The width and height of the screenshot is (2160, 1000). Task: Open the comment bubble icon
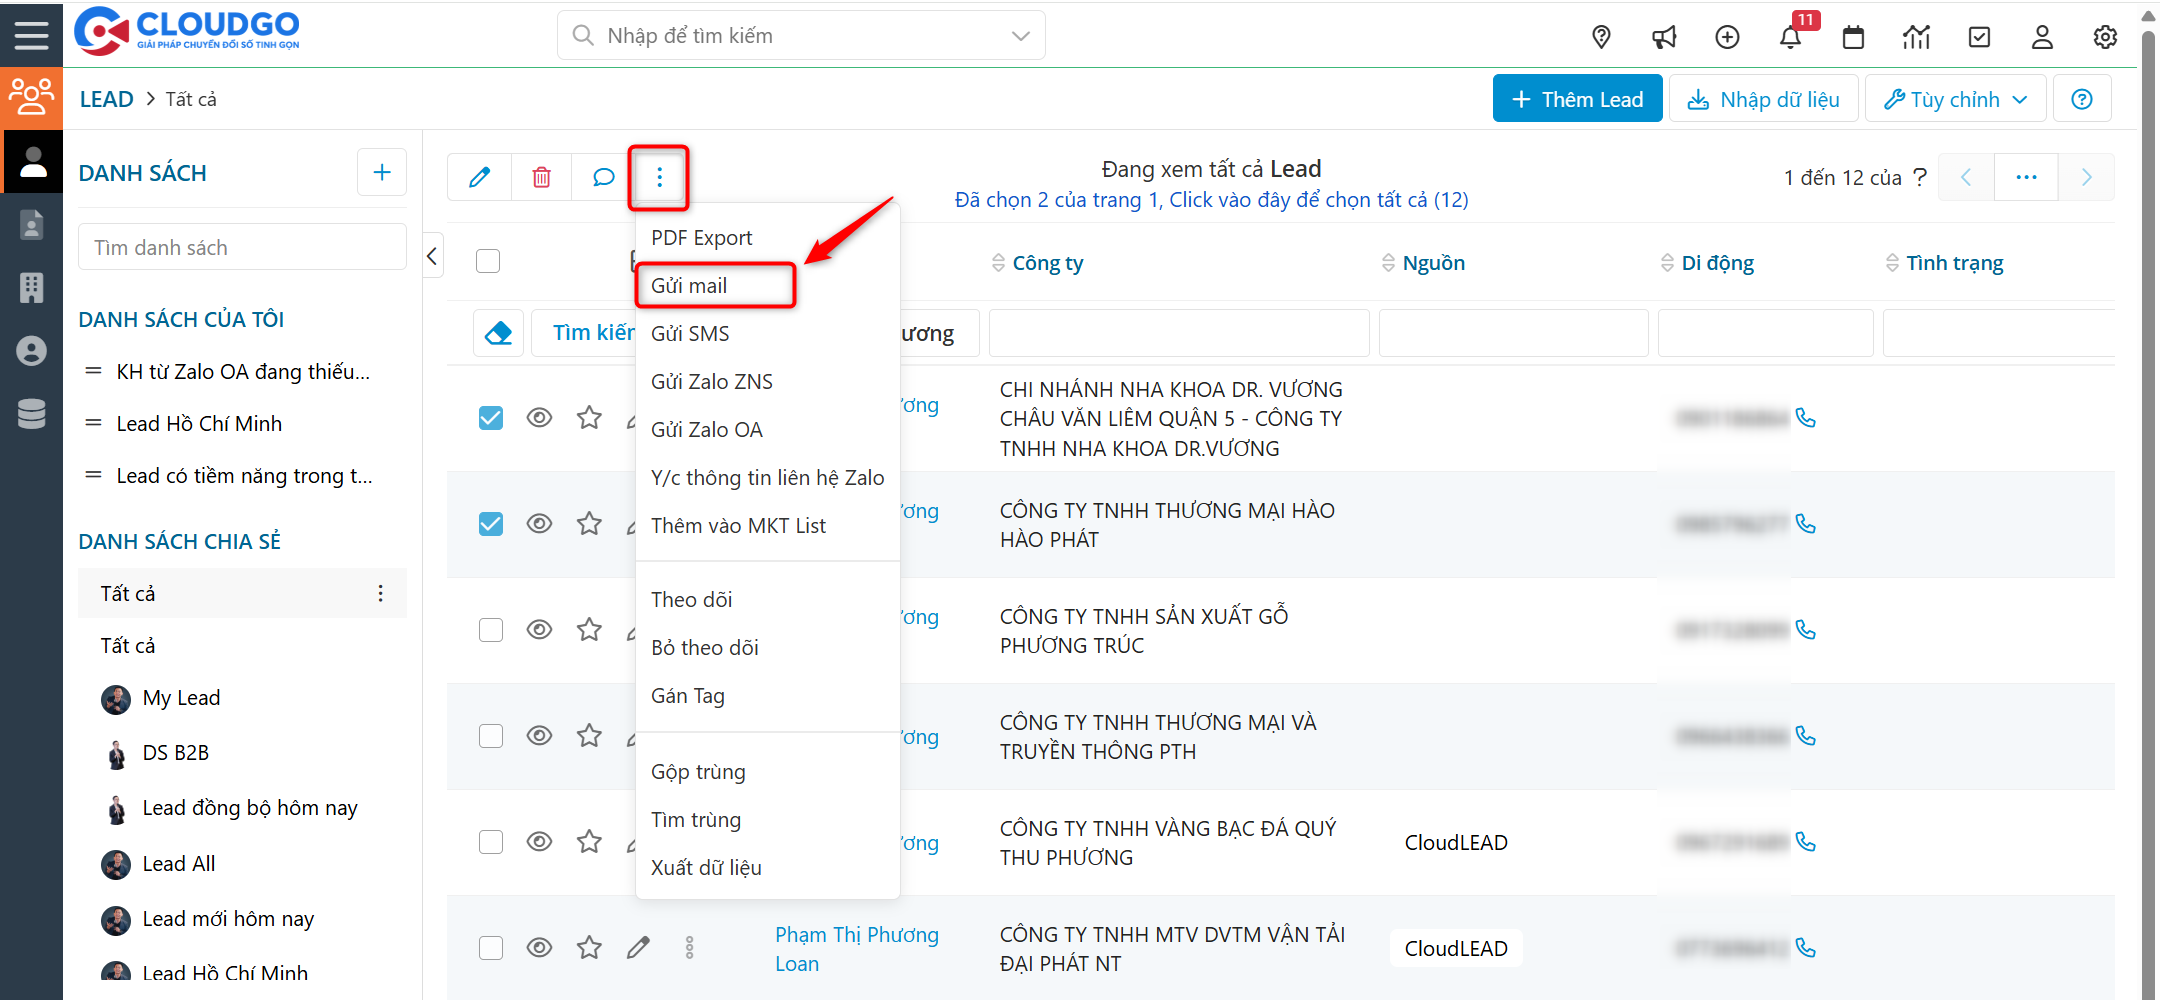point(603,177)
